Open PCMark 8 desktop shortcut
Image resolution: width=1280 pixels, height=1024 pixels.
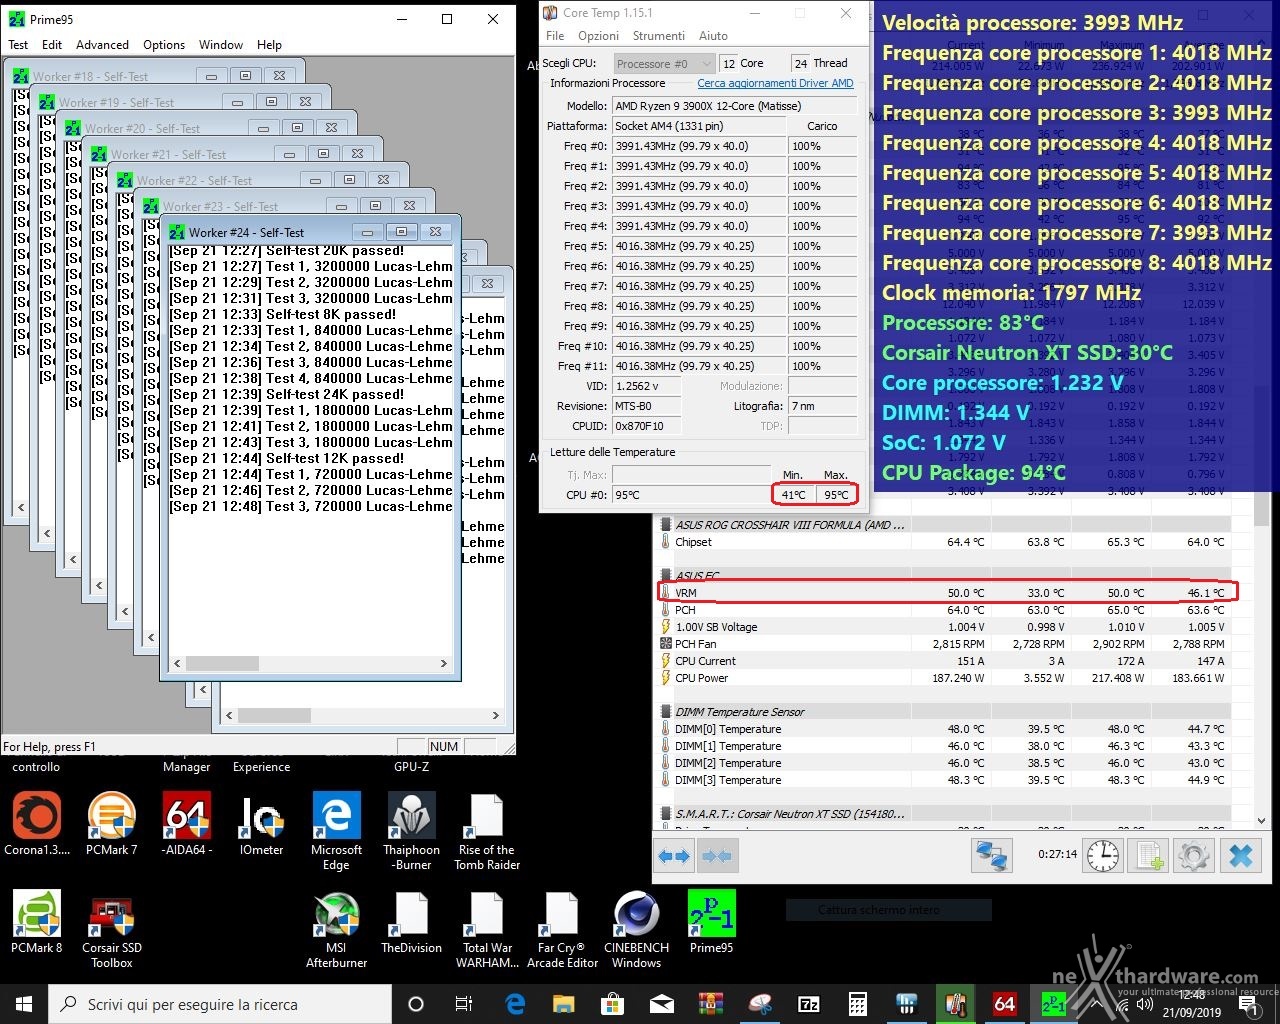pyautogui.click(x=37, y=922)
